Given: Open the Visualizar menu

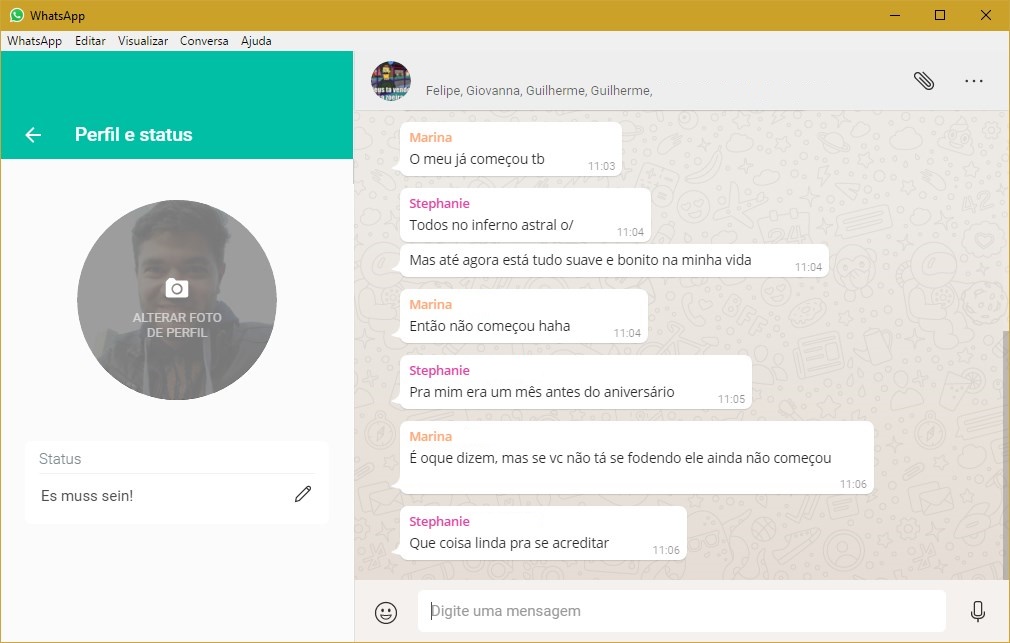Looking at the screenshot, I should (143, 41).
